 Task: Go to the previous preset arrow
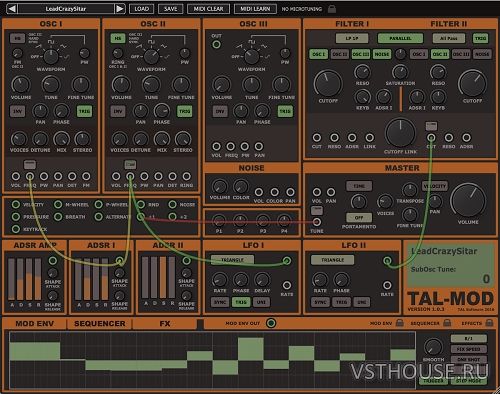pyautogui.click(x=12, y=9)
